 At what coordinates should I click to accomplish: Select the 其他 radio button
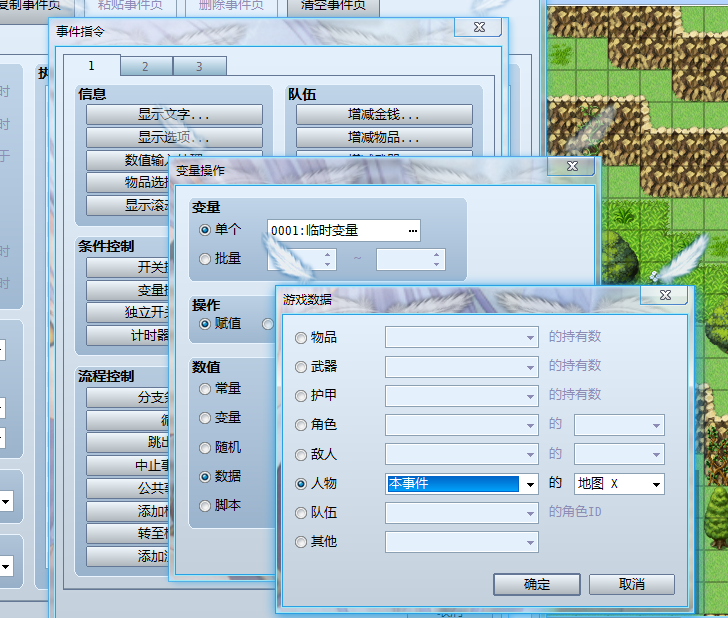point(301,542)
